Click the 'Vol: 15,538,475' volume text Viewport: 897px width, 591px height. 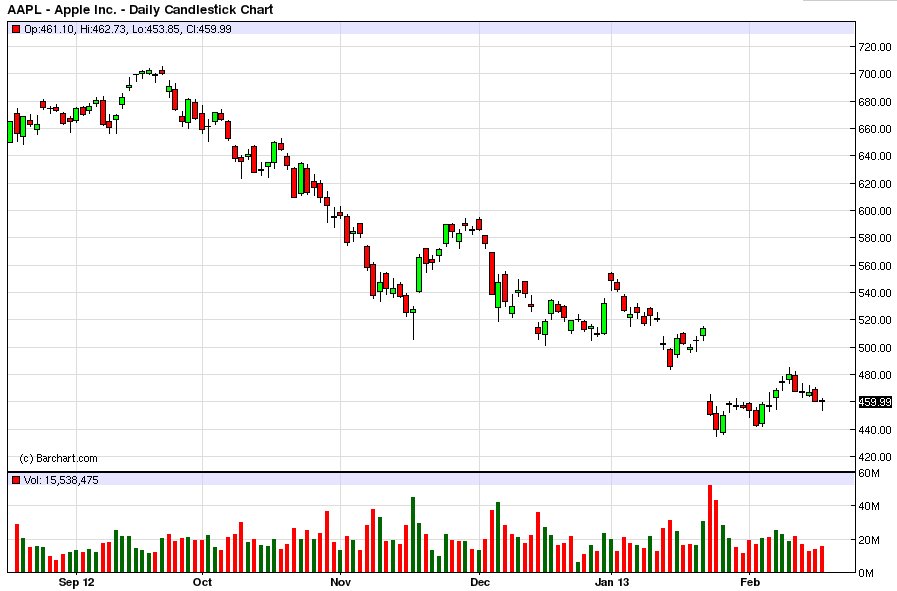[x=61, y=480]
